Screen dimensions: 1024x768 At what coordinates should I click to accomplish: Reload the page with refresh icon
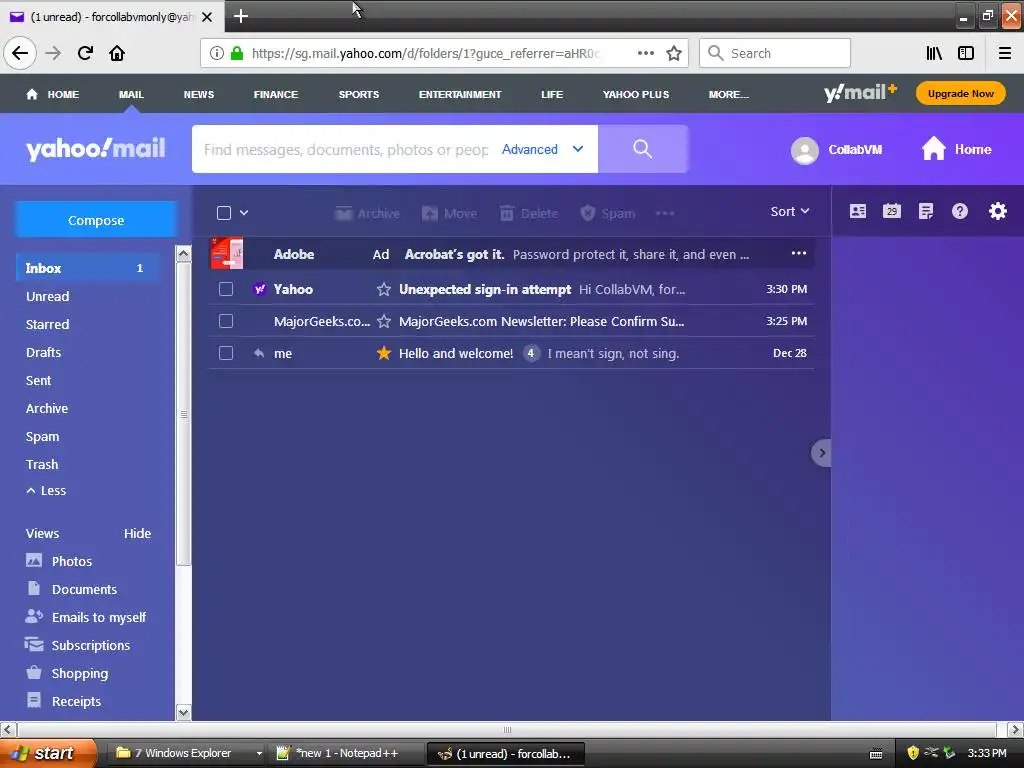pos(85,53)
